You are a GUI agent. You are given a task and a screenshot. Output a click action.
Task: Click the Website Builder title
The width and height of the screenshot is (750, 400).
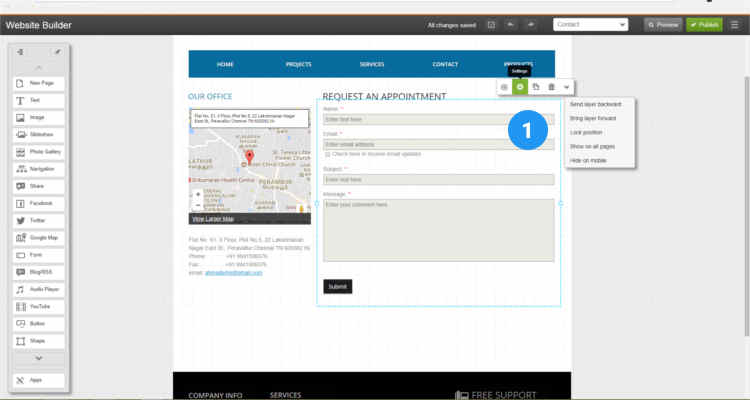[x=38, y=25]
